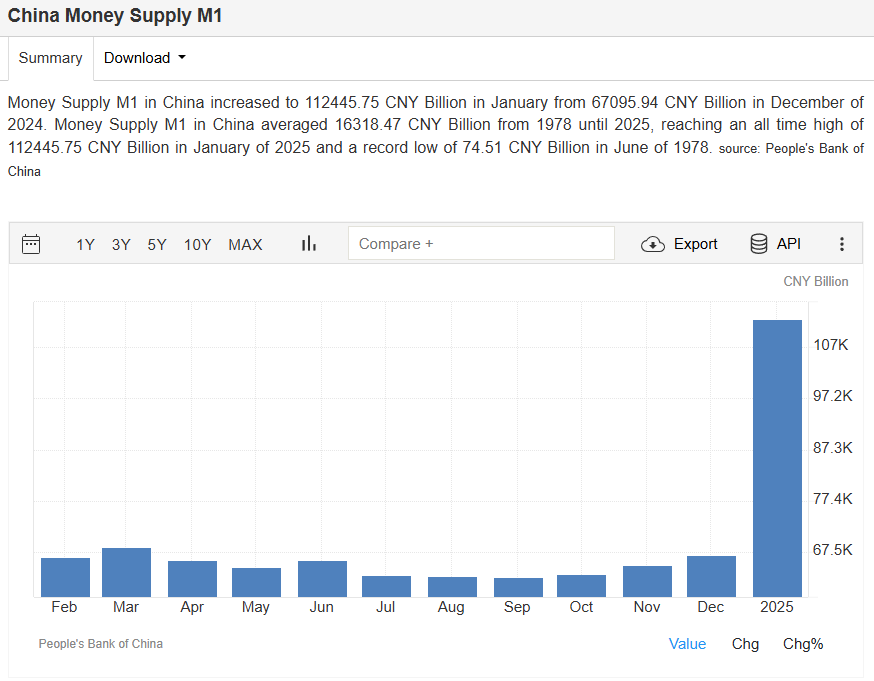Screen dimensions: 874x681
Task: Click the Feb bar in chart
Action: [65, 577]
